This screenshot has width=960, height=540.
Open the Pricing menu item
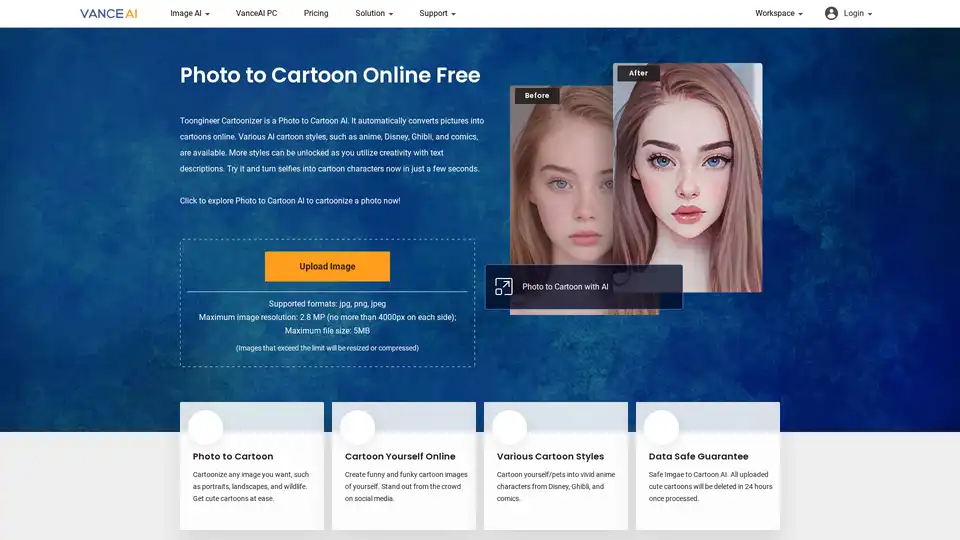[316, 14]
